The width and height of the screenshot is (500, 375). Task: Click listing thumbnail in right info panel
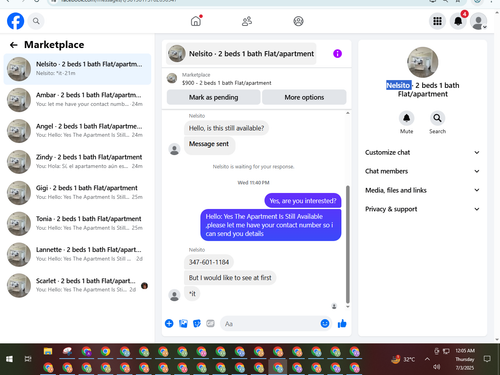tap(423, 62)
